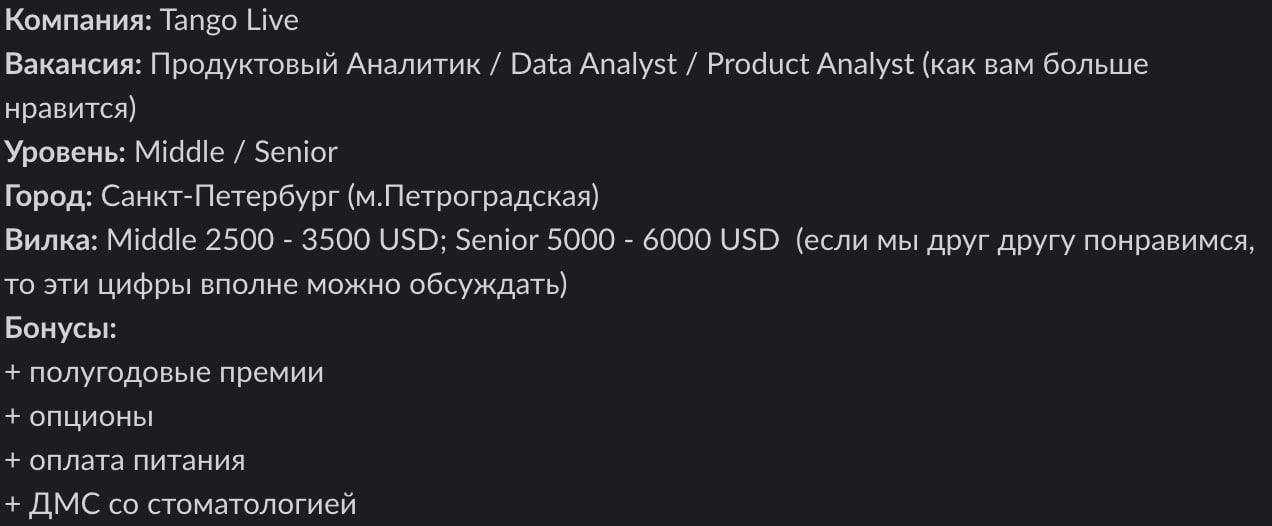
Task: Click the "Product Analyst" text
Action: [x=810, y=64]
